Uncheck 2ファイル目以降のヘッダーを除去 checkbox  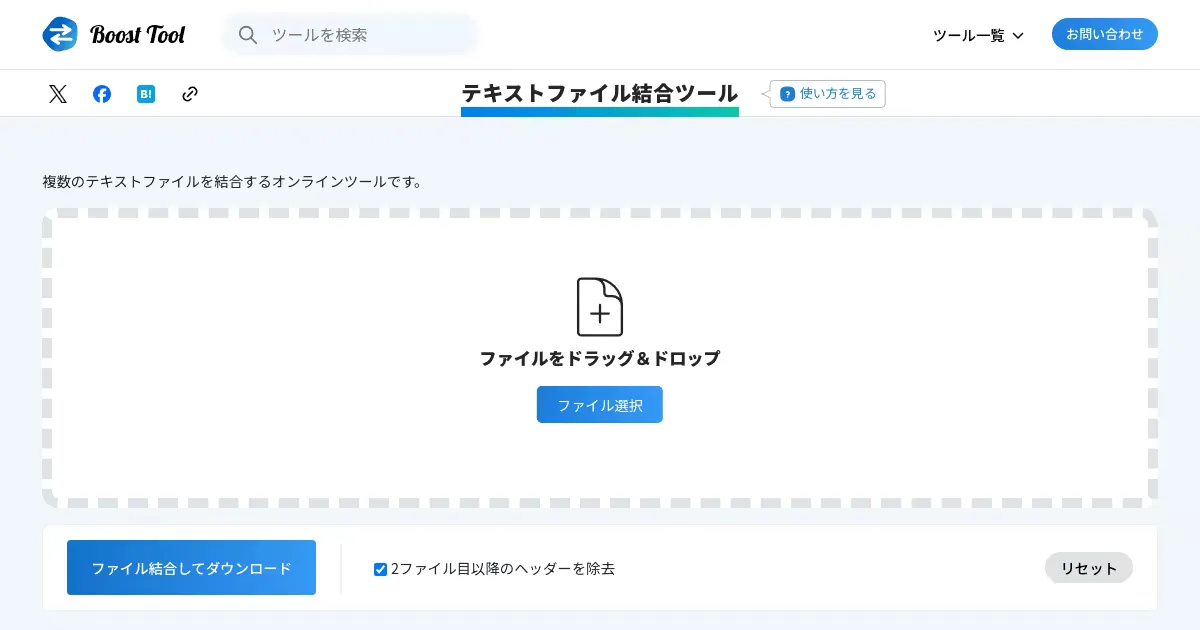click(x=380, y=569)
